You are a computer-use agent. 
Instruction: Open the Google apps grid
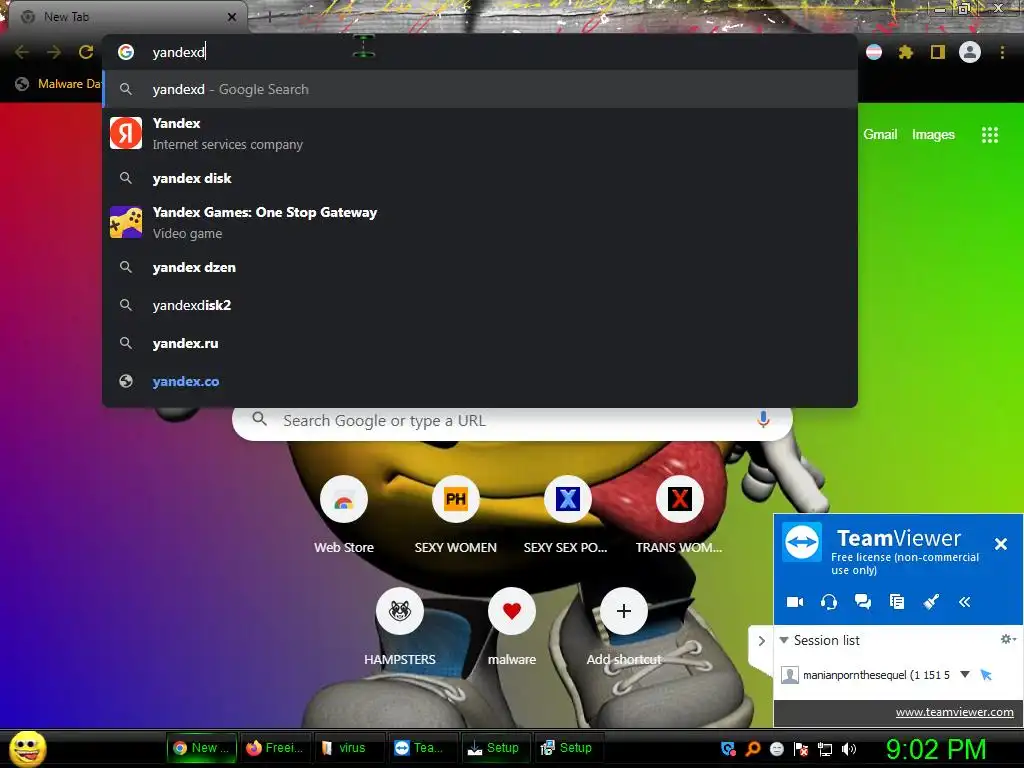coord(989,135)
